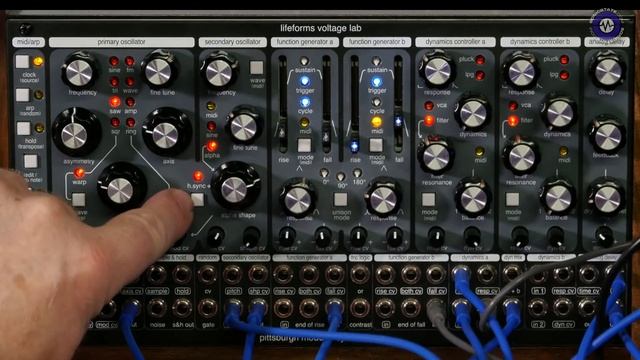The image size is (640, 360).
Task: Toggle the h.sync button
Action: click(198, 199)
